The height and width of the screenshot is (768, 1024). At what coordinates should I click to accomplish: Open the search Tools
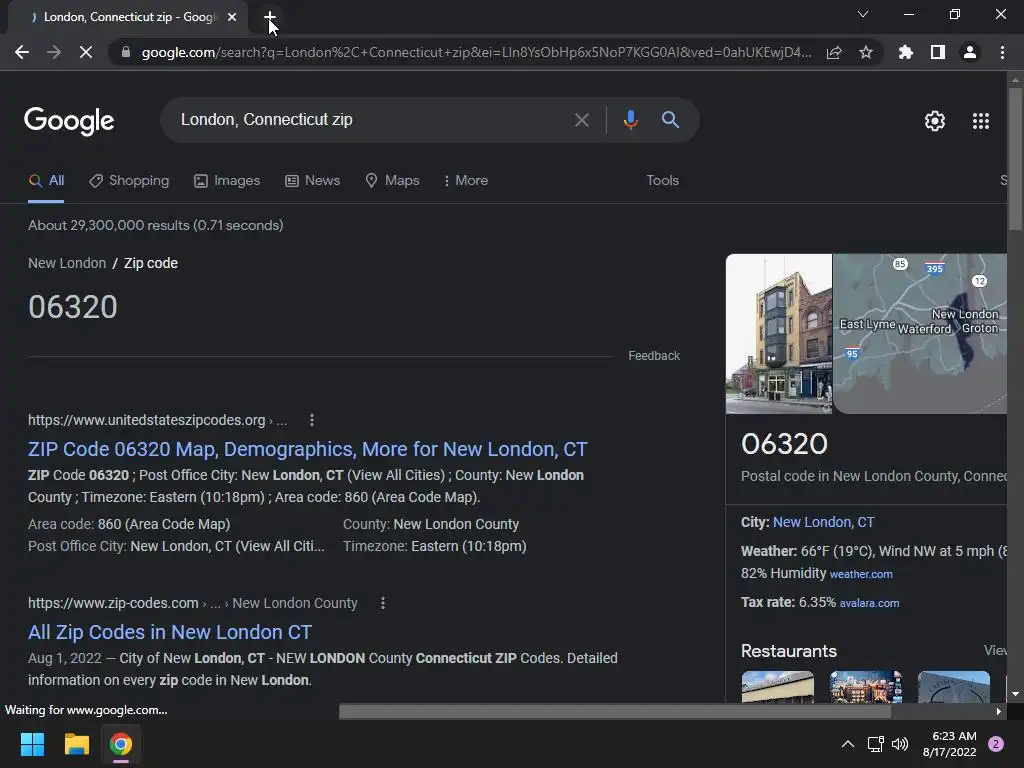pyautogui.click(x=662, y=181)
